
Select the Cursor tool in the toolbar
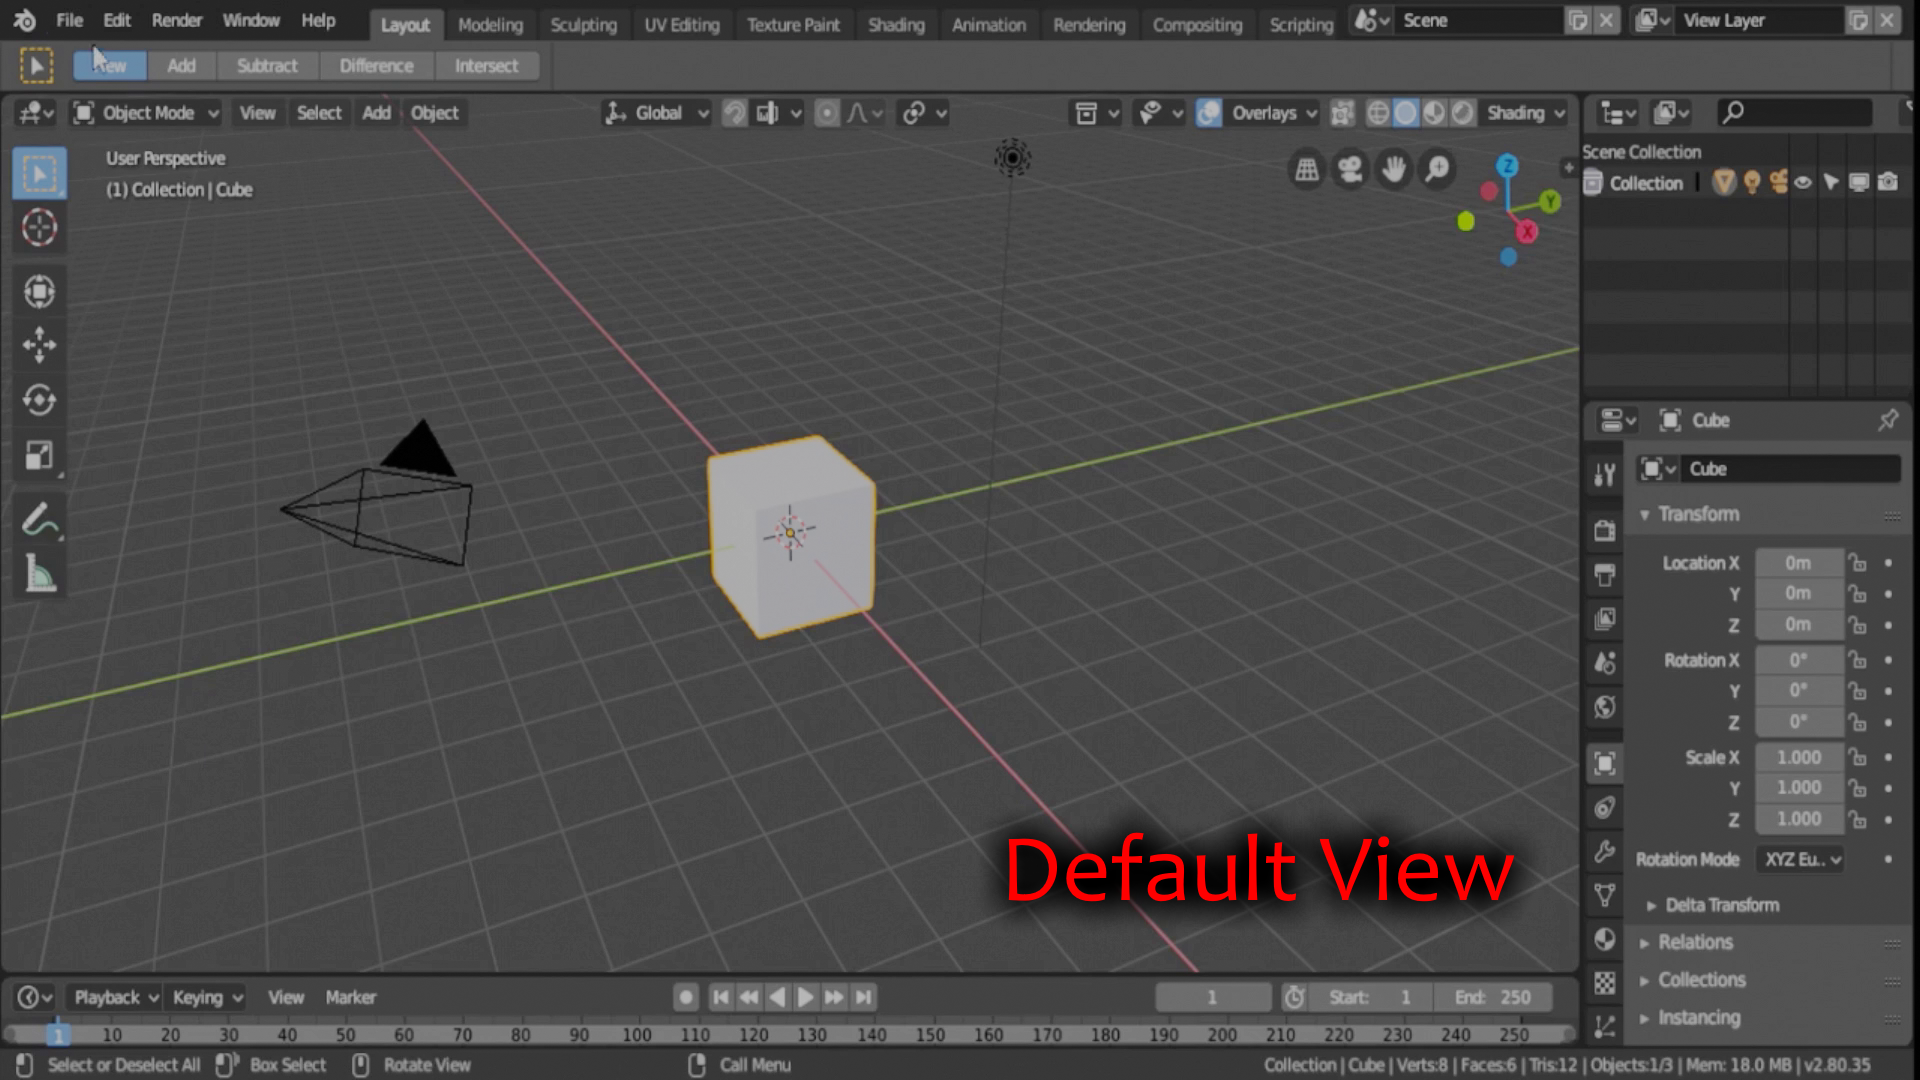coord(40,228)
